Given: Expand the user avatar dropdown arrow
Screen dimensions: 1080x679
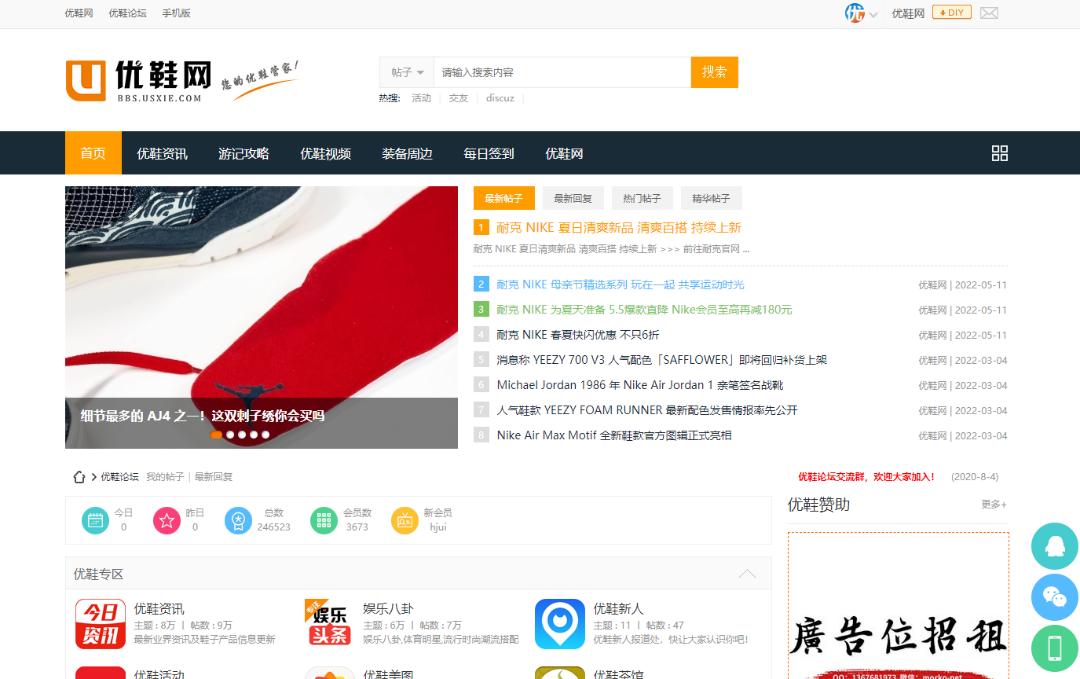Looking at the screenshot, I should click(x=873, y=14).
